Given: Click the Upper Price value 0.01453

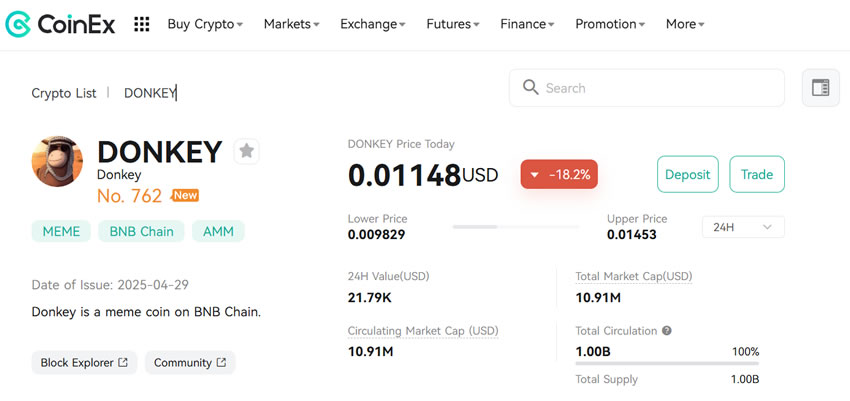Looking at the screenshot, I should tap(632, 235).
